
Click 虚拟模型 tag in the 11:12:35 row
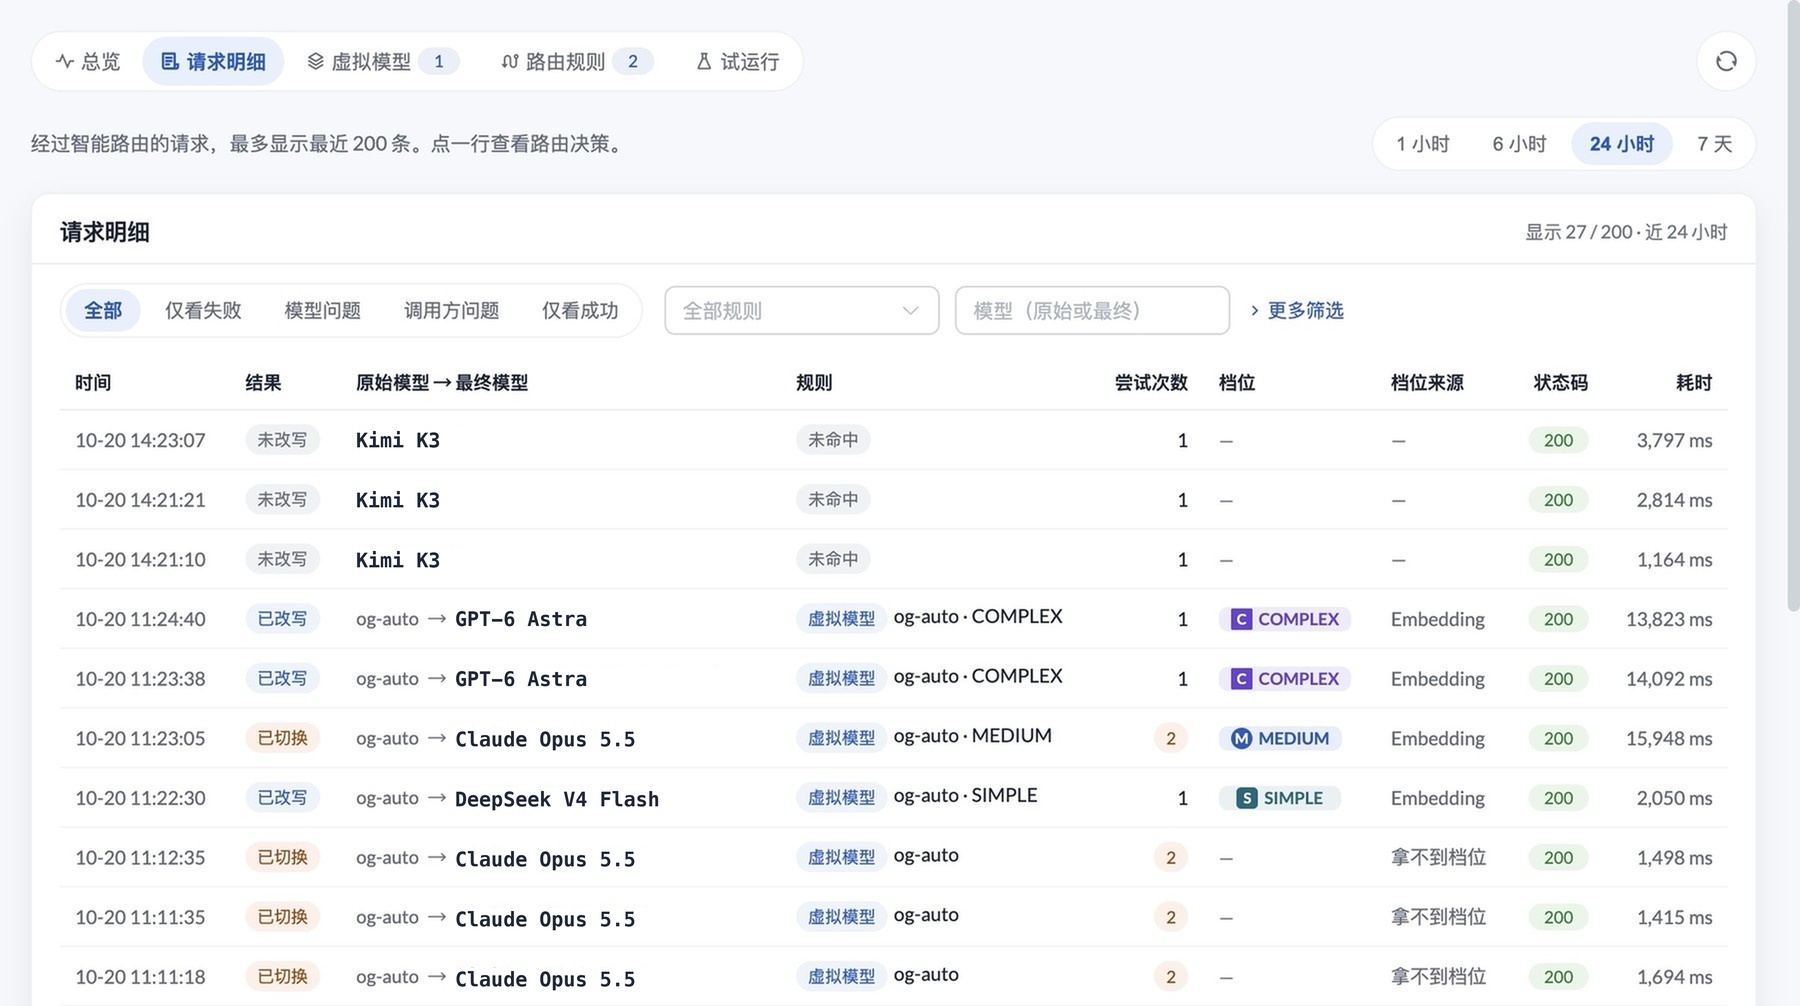(x=841, y=857)
